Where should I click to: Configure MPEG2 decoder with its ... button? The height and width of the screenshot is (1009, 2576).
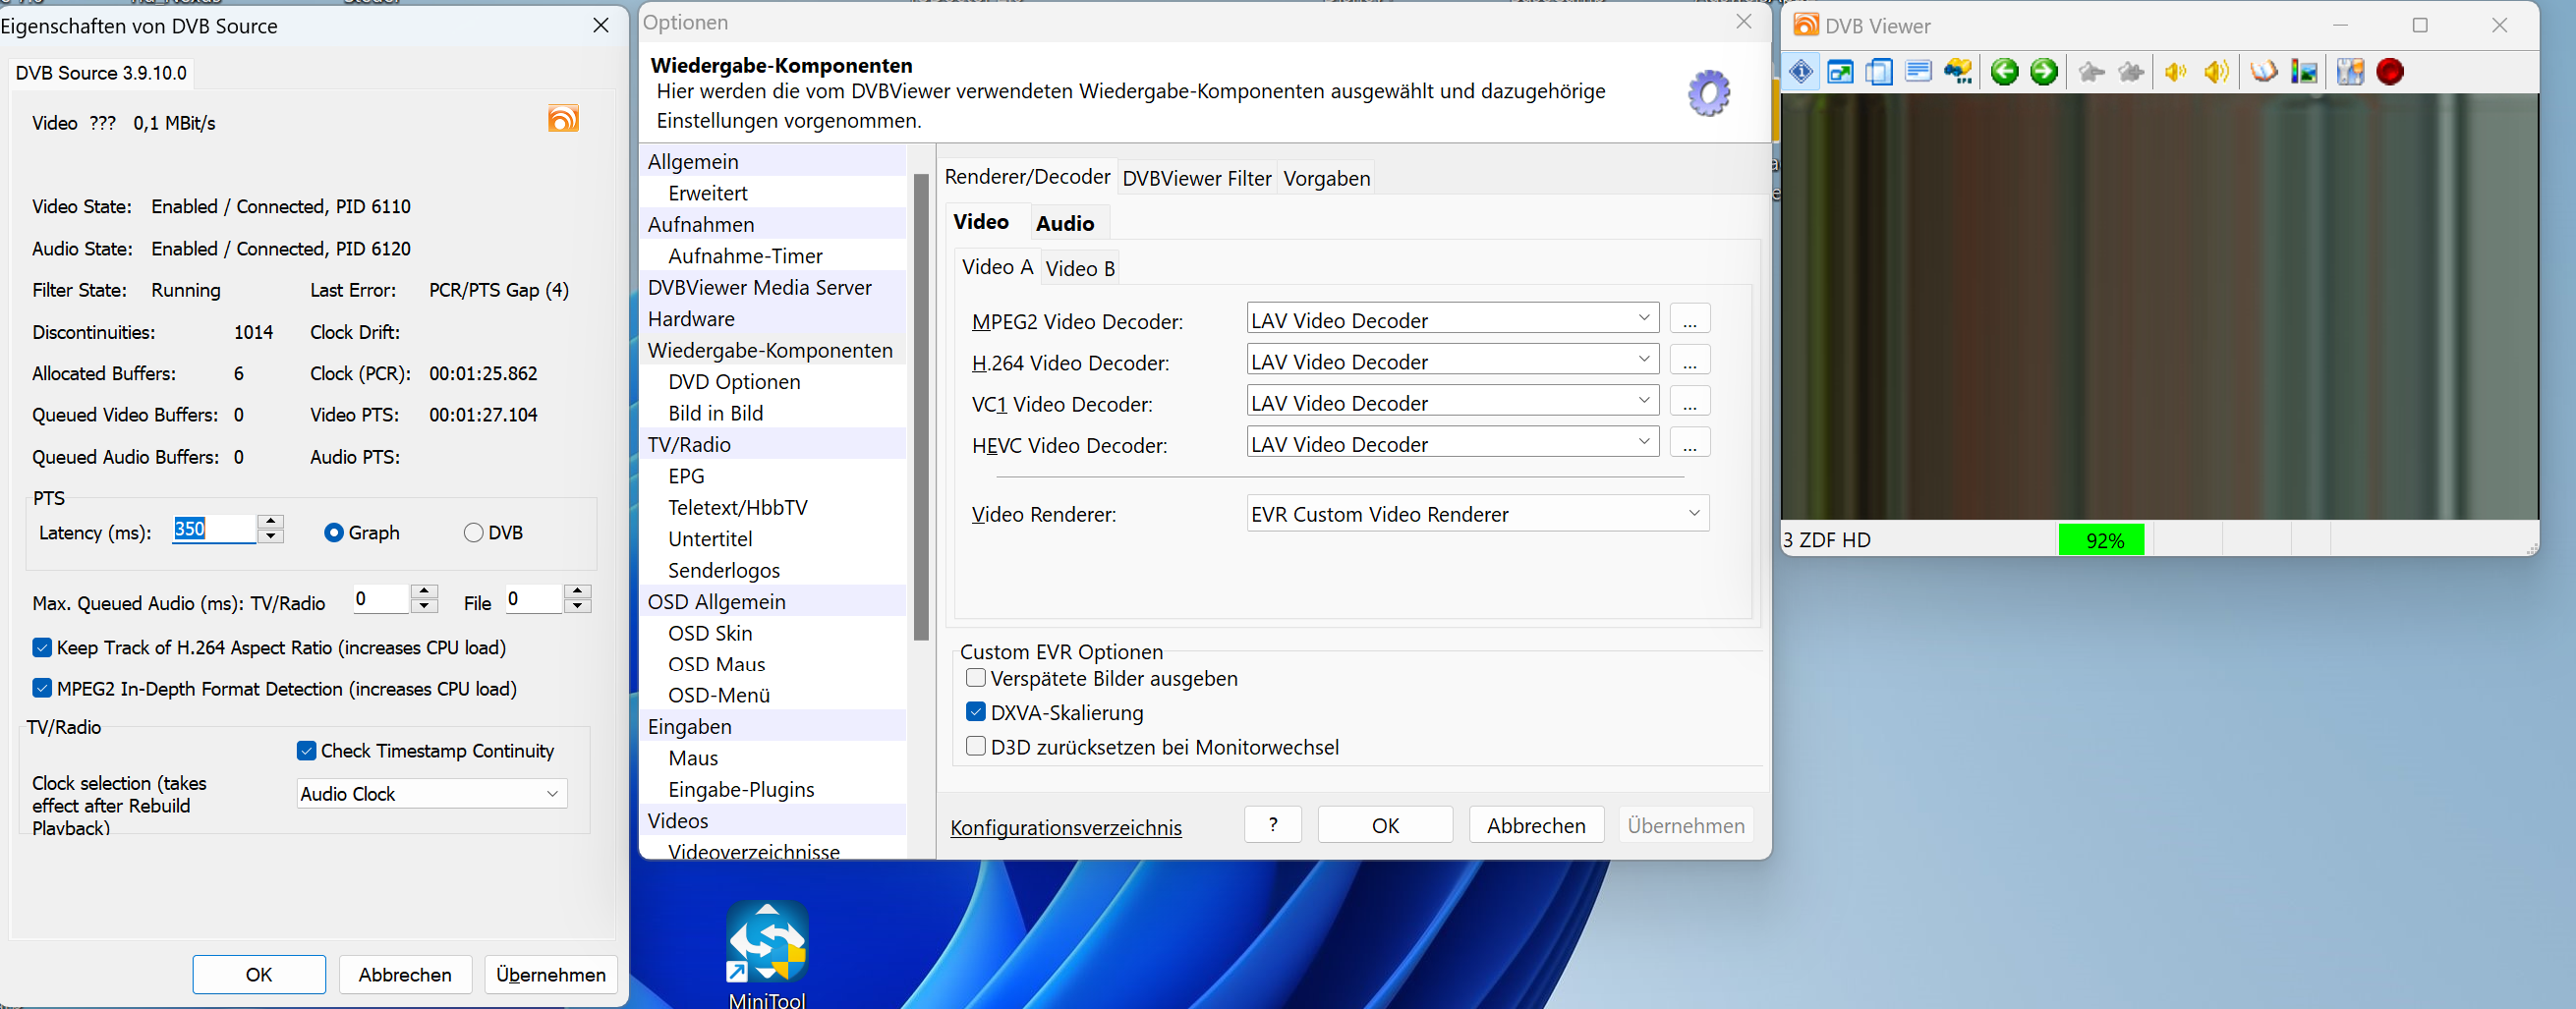click(x=1690, y=320)
